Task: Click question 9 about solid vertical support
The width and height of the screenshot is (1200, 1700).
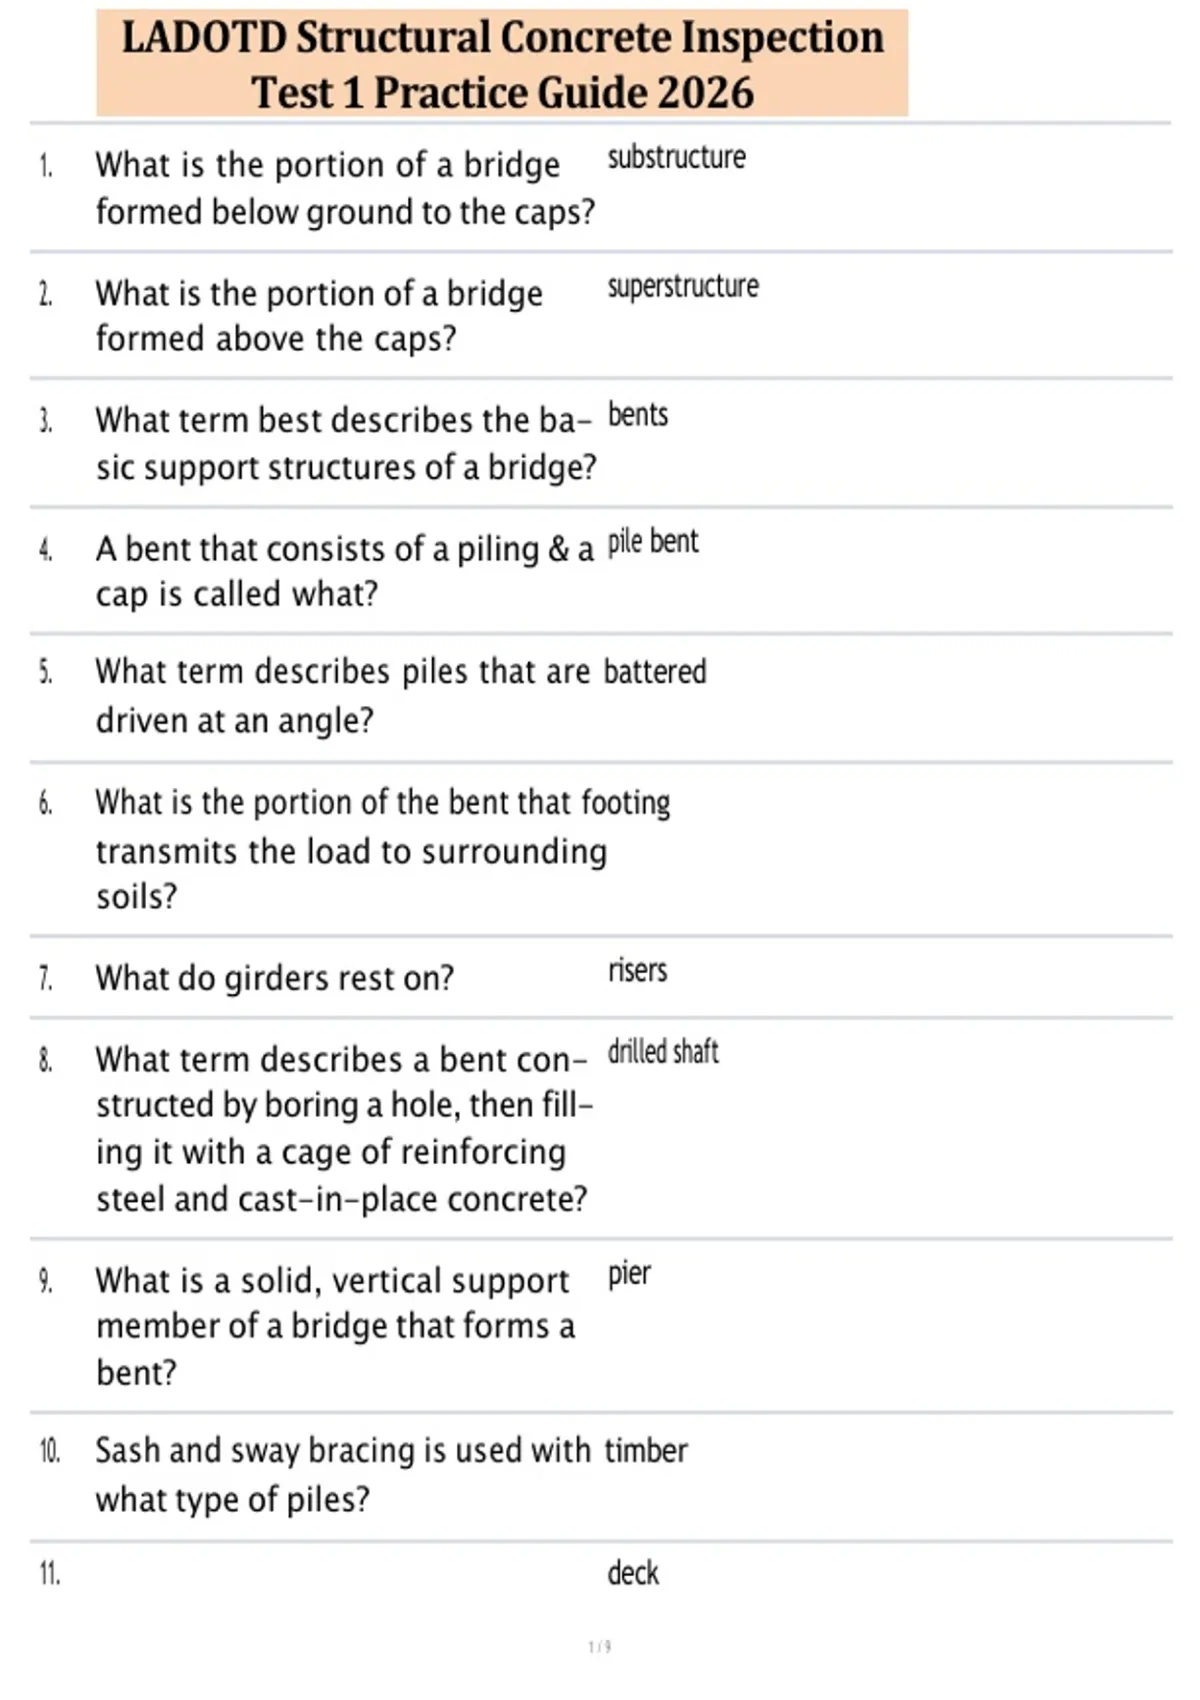Action: pos(335,1326)
